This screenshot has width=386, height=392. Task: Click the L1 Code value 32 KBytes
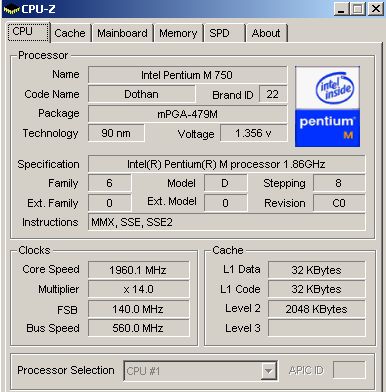(317, 289)
